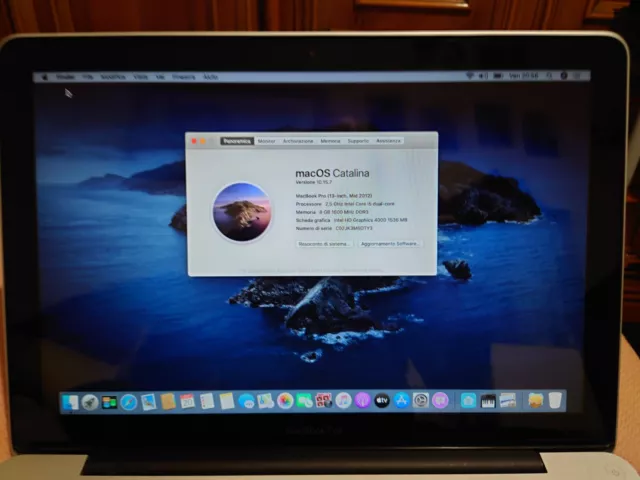Click the macOS Catalina title text
Viewport: 640px width, 480px height.
(x=332, y=173)
